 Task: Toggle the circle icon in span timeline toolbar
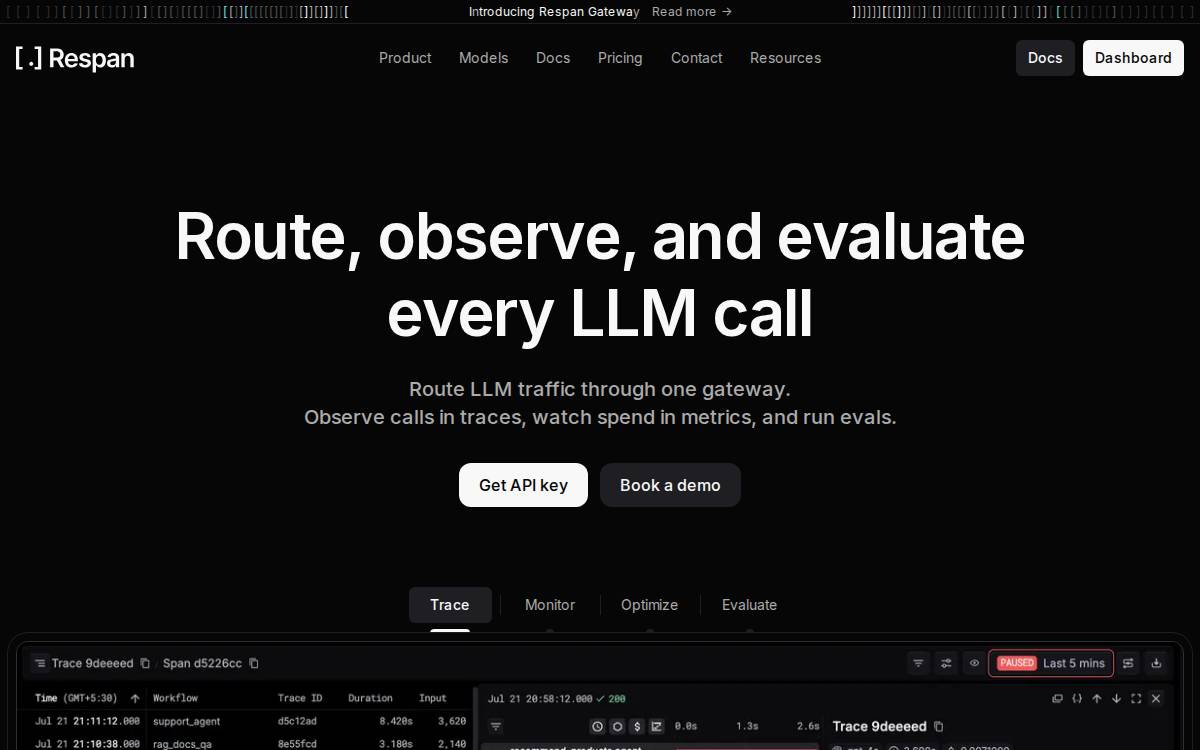coord(617,726)
